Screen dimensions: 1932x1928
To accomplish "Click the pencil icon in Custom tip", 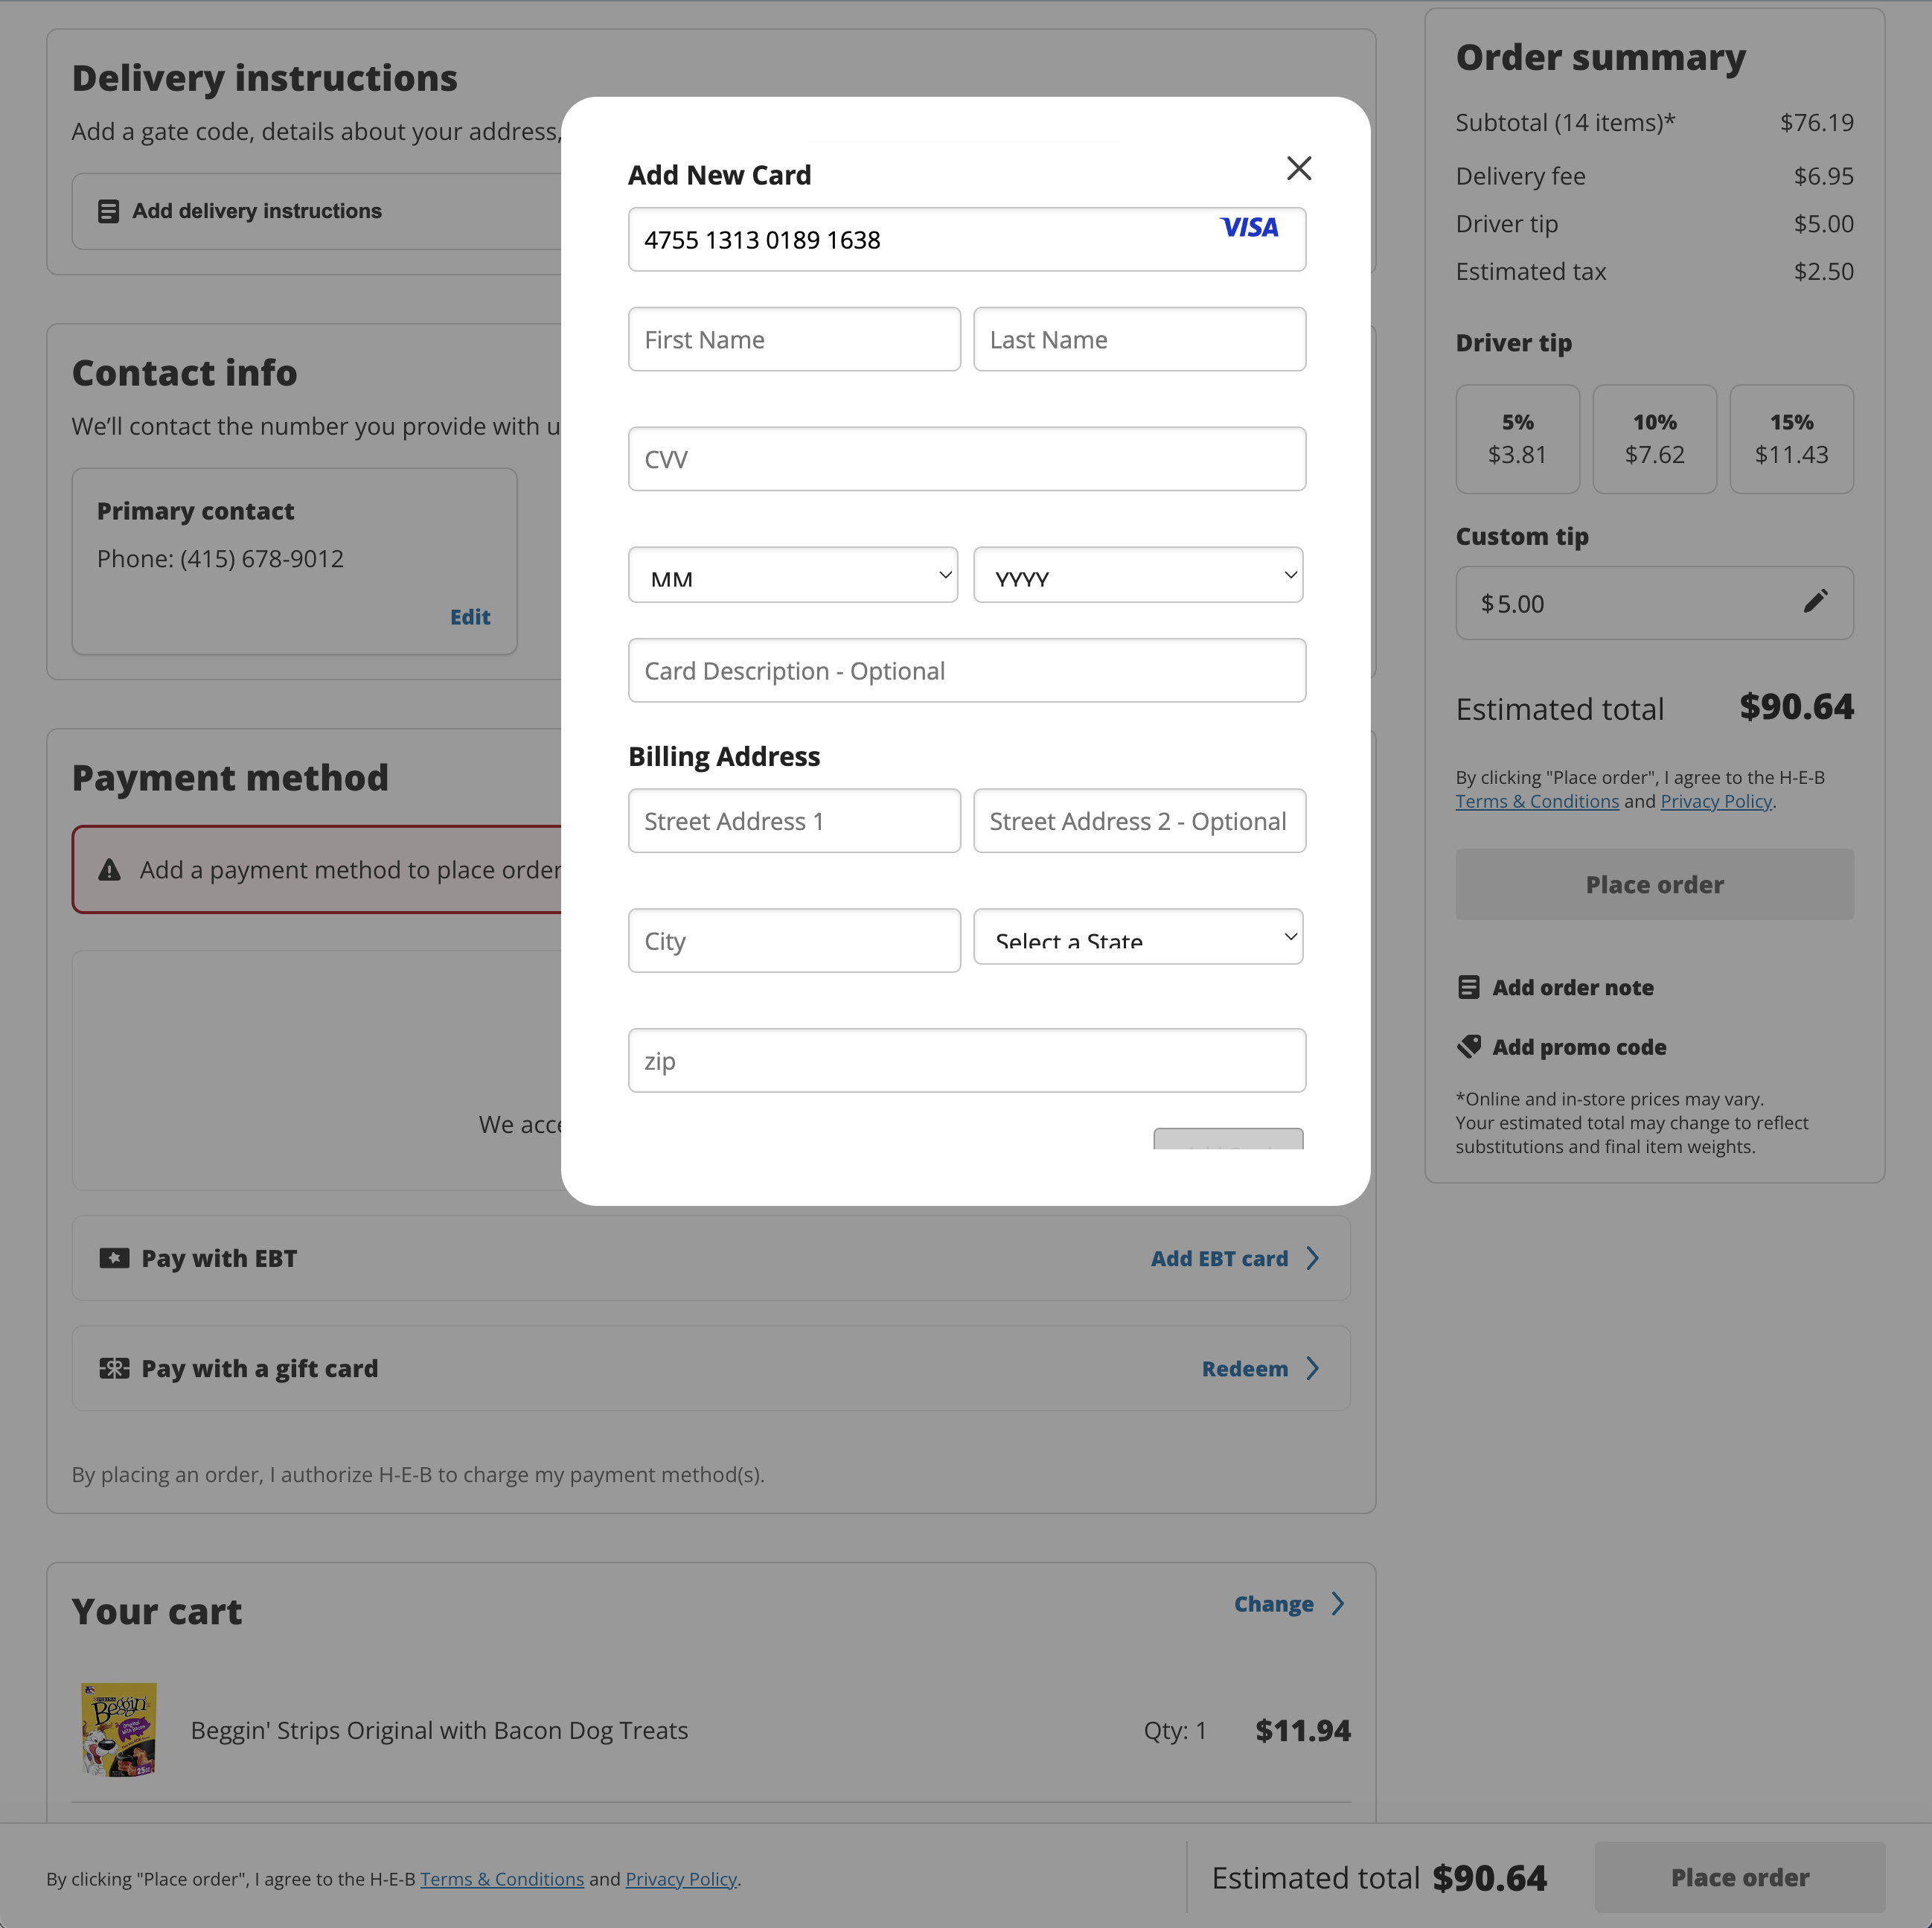I will click(x=1815, y=601).
